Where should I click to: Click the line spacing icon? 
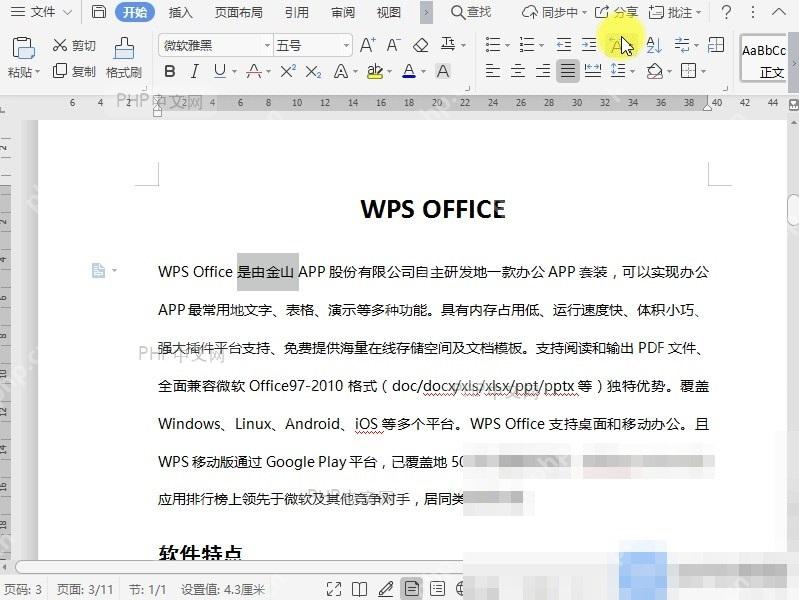click(618, 71)
